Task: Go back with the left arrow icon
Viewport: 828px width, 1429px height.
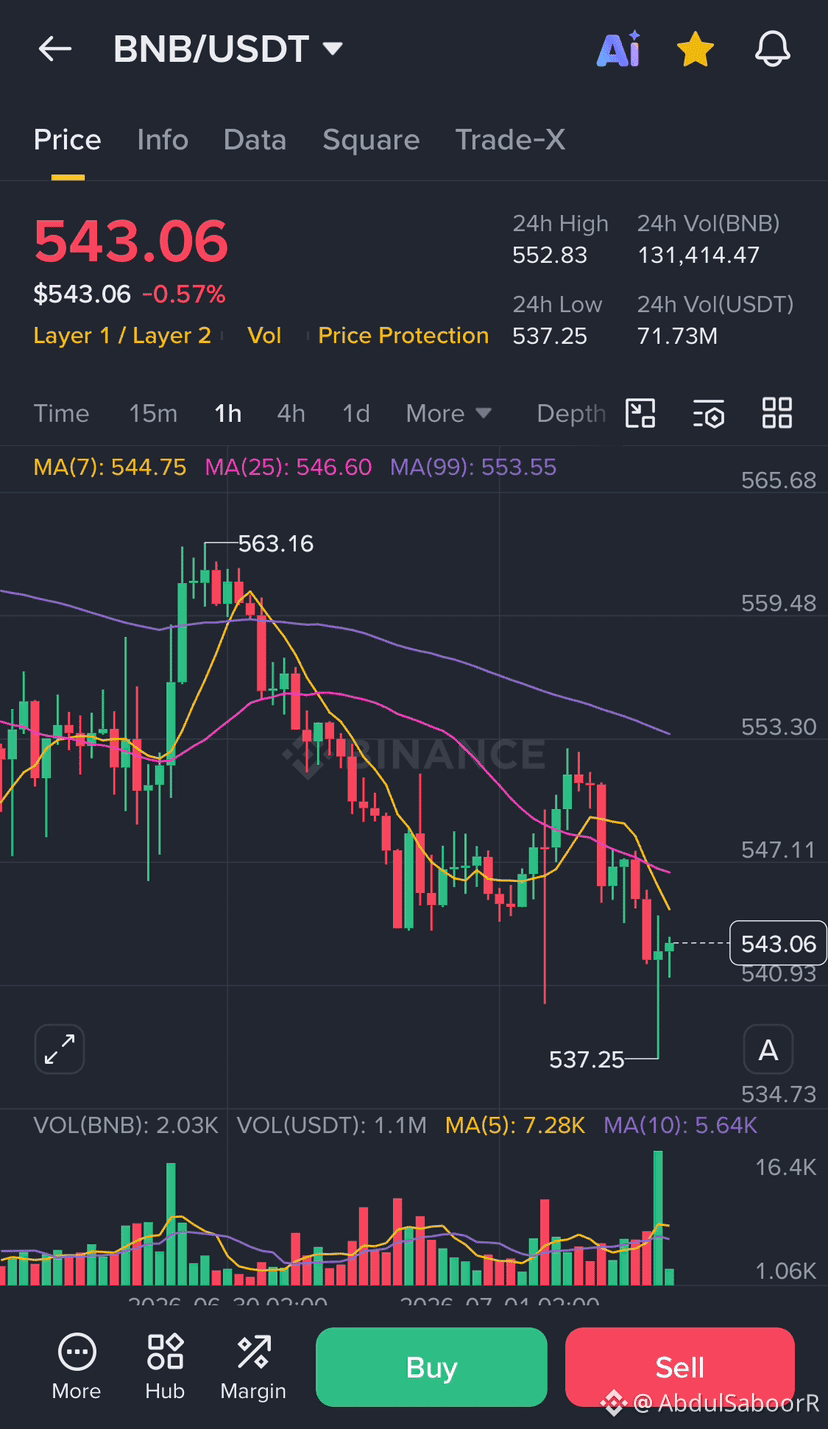Action: [x=55, y=49]
